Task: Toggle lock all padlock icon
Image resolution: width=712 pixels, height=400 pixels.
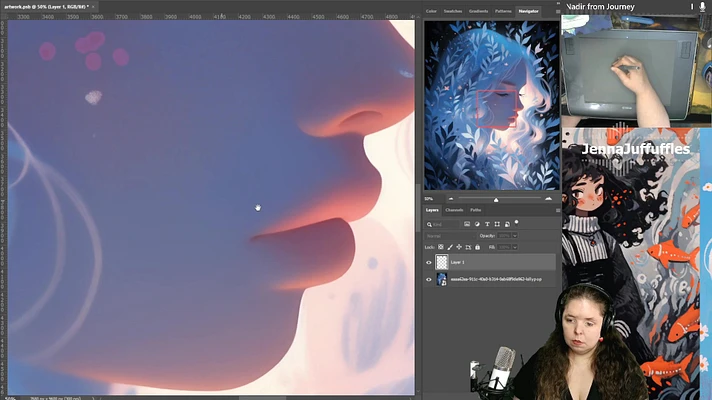Action: tap(477, 247)
